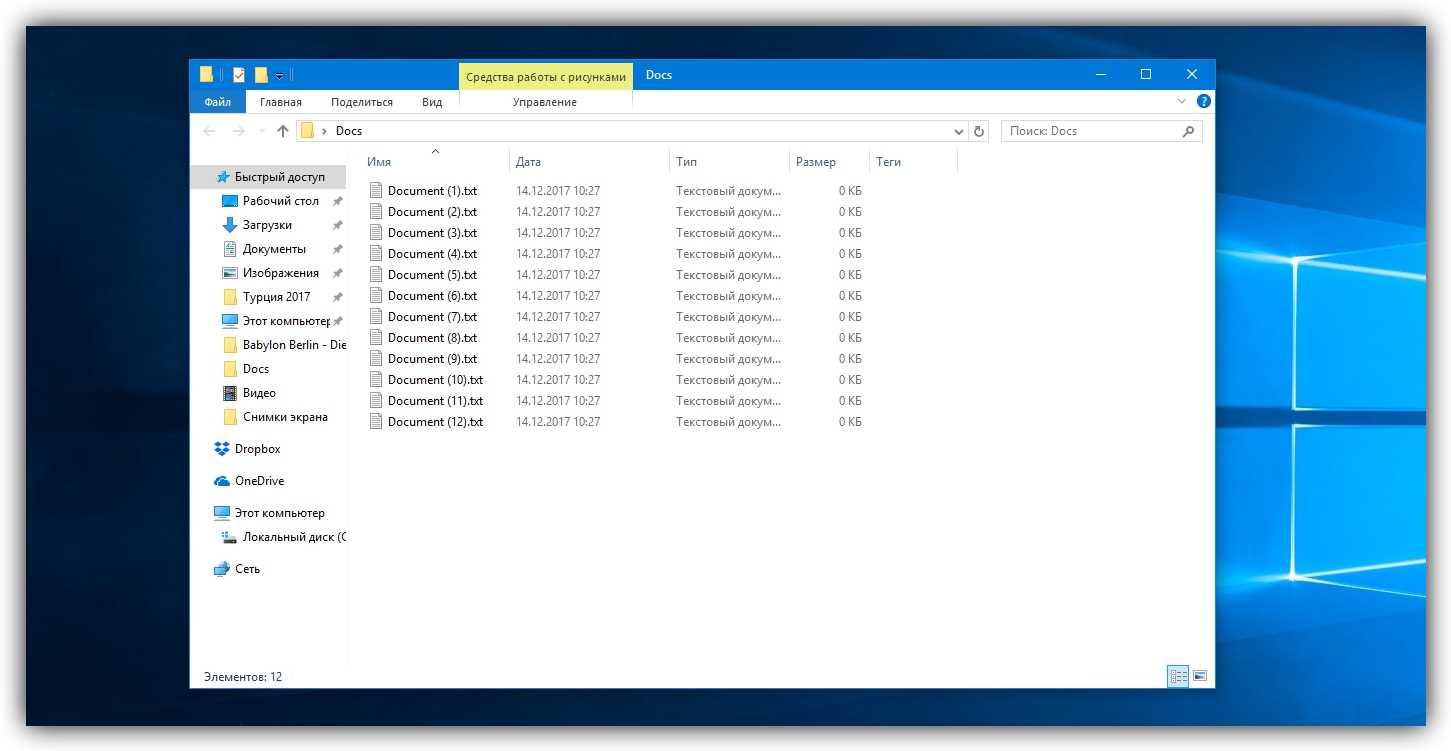
Task: Open Dropbox in the navigation pane
Action: (257, 449)
